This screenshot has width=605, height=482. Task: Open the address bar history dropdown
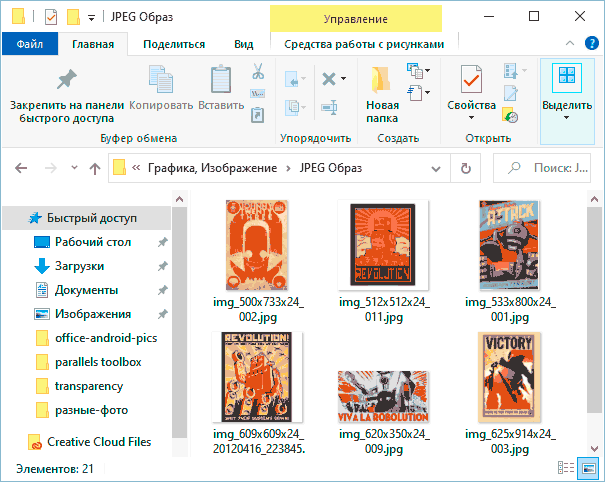click(436, 168)
